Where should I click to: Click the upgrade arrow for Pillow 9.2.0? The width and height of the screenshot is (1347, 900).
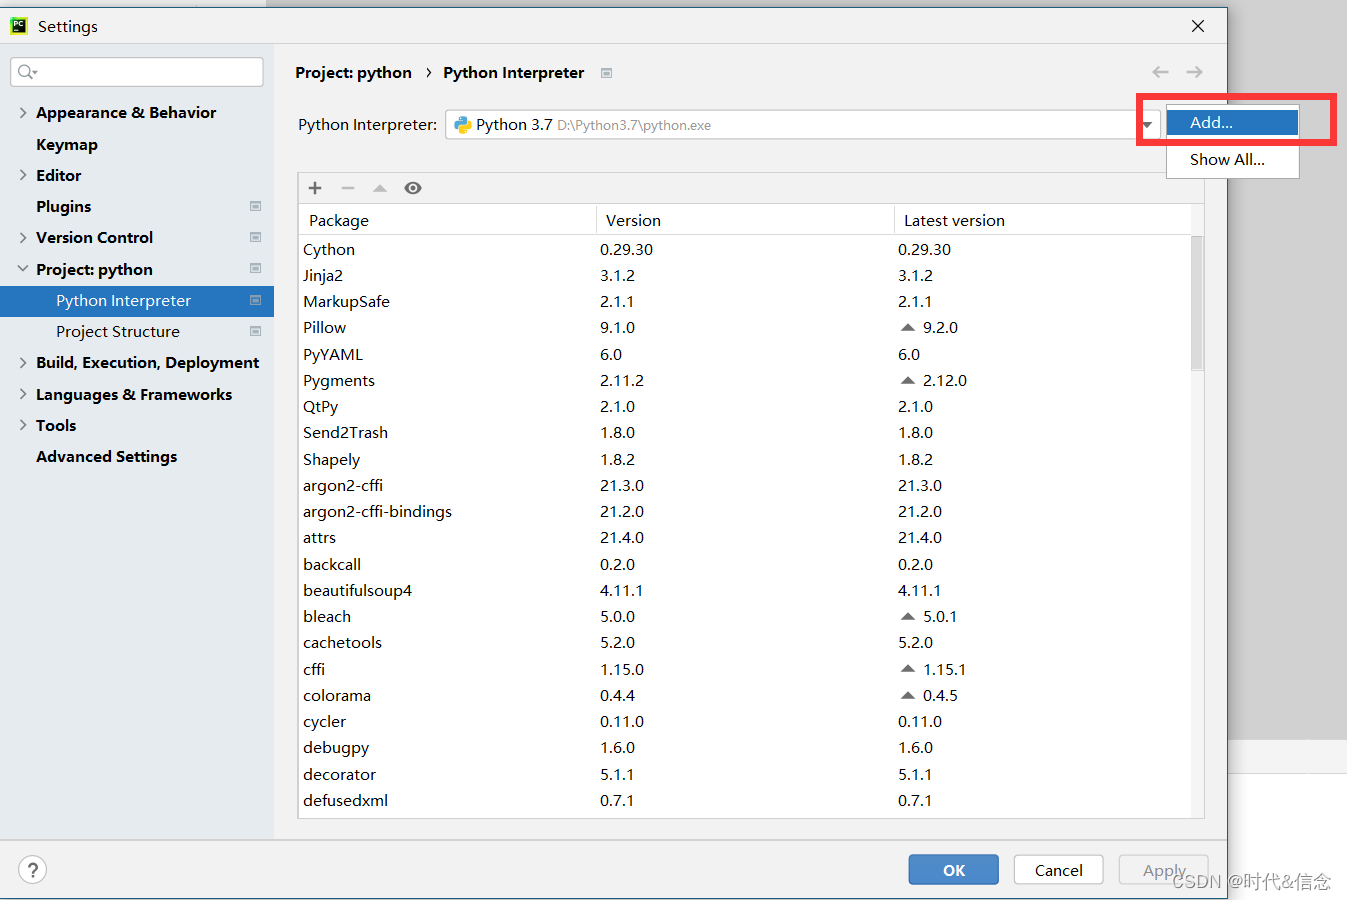(x=908, y=327)
